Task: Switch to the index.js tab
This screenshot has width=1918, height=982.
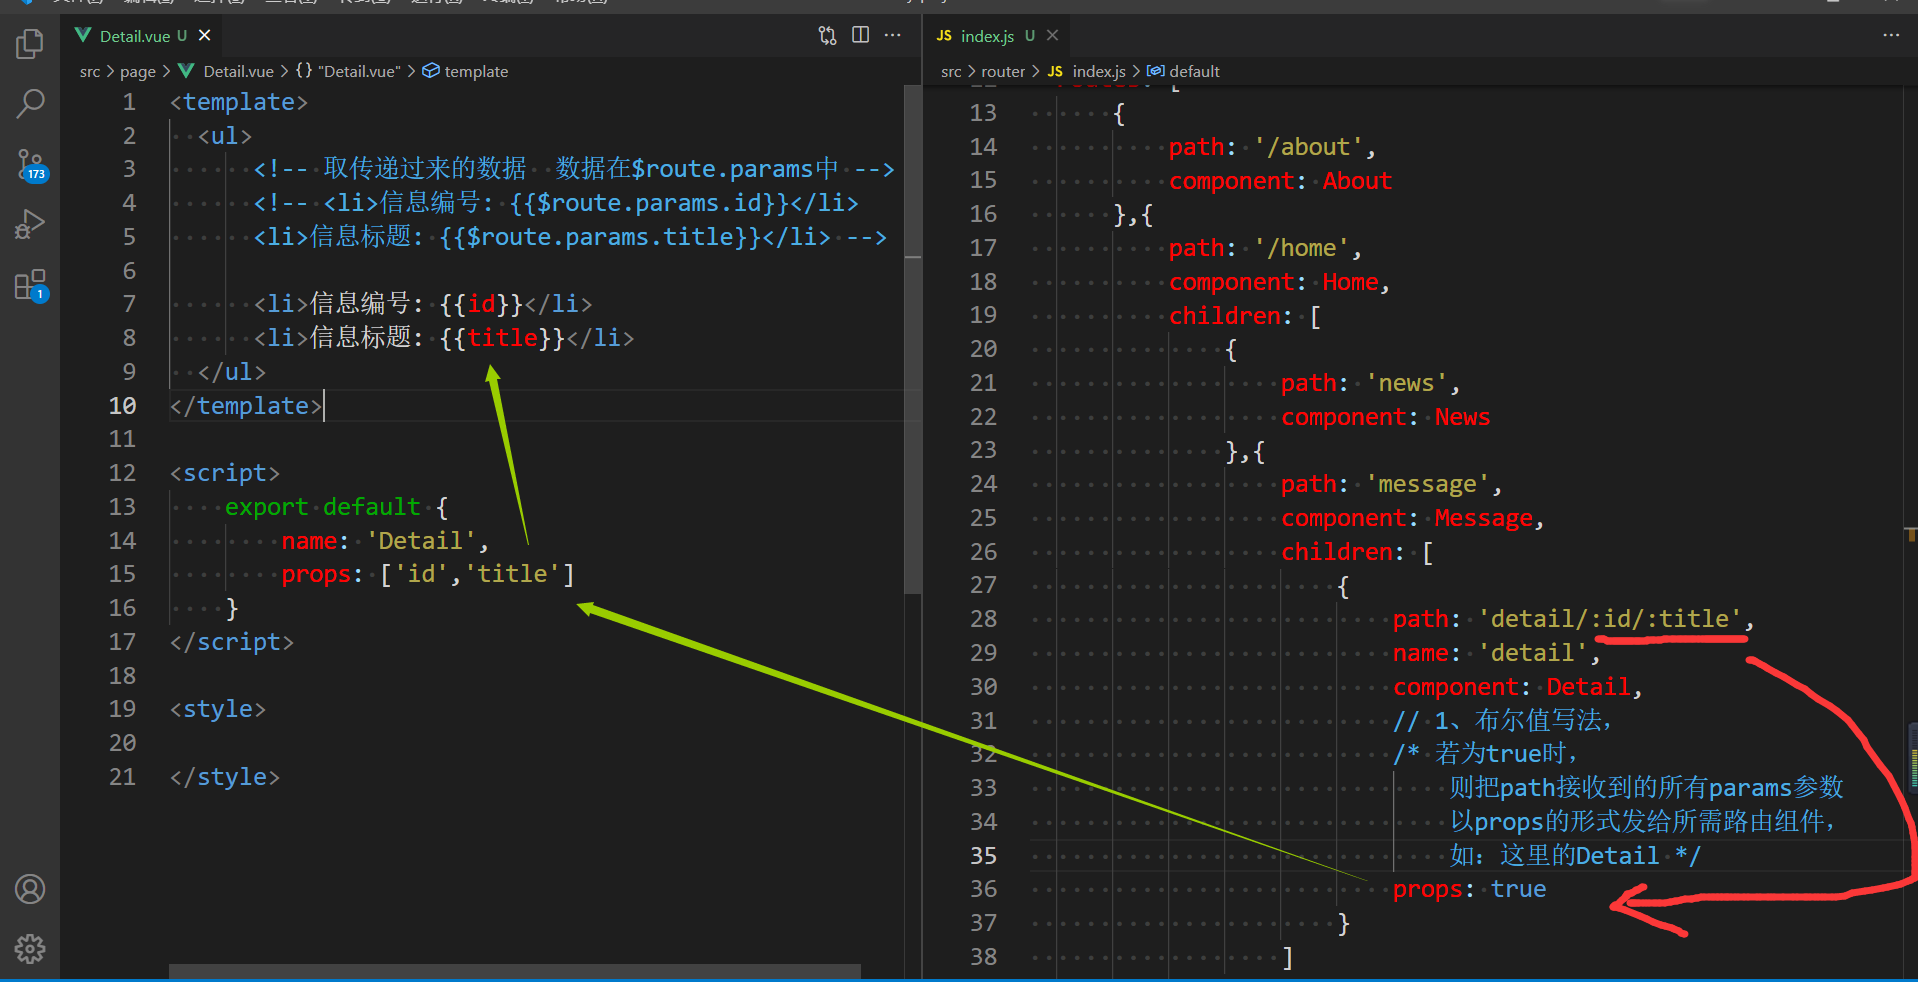Action: [996, 35]
